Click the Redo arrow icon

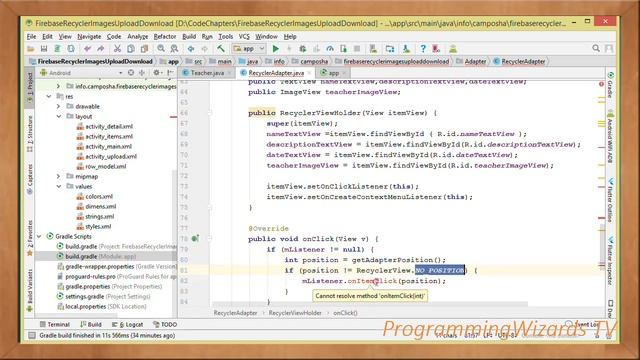[x=100, y=49]
